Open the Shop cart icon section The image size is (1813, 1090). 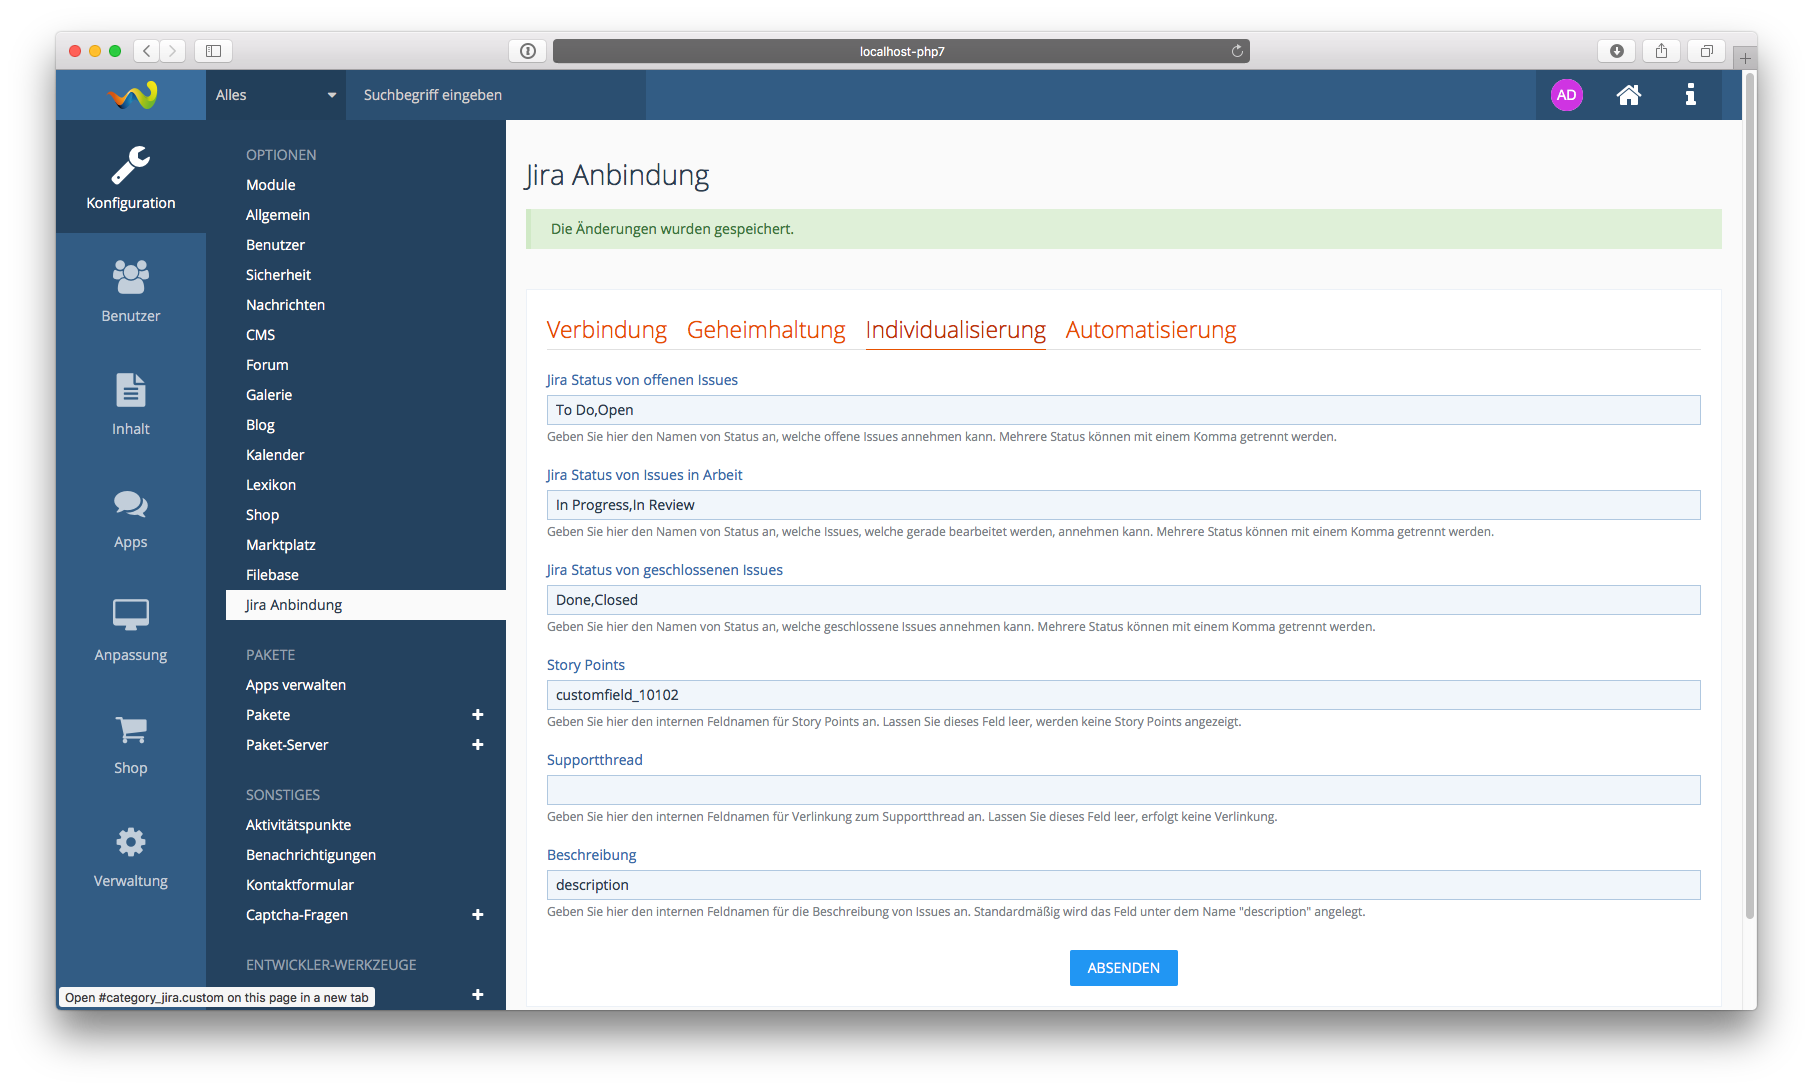click(x=130, y=743)
